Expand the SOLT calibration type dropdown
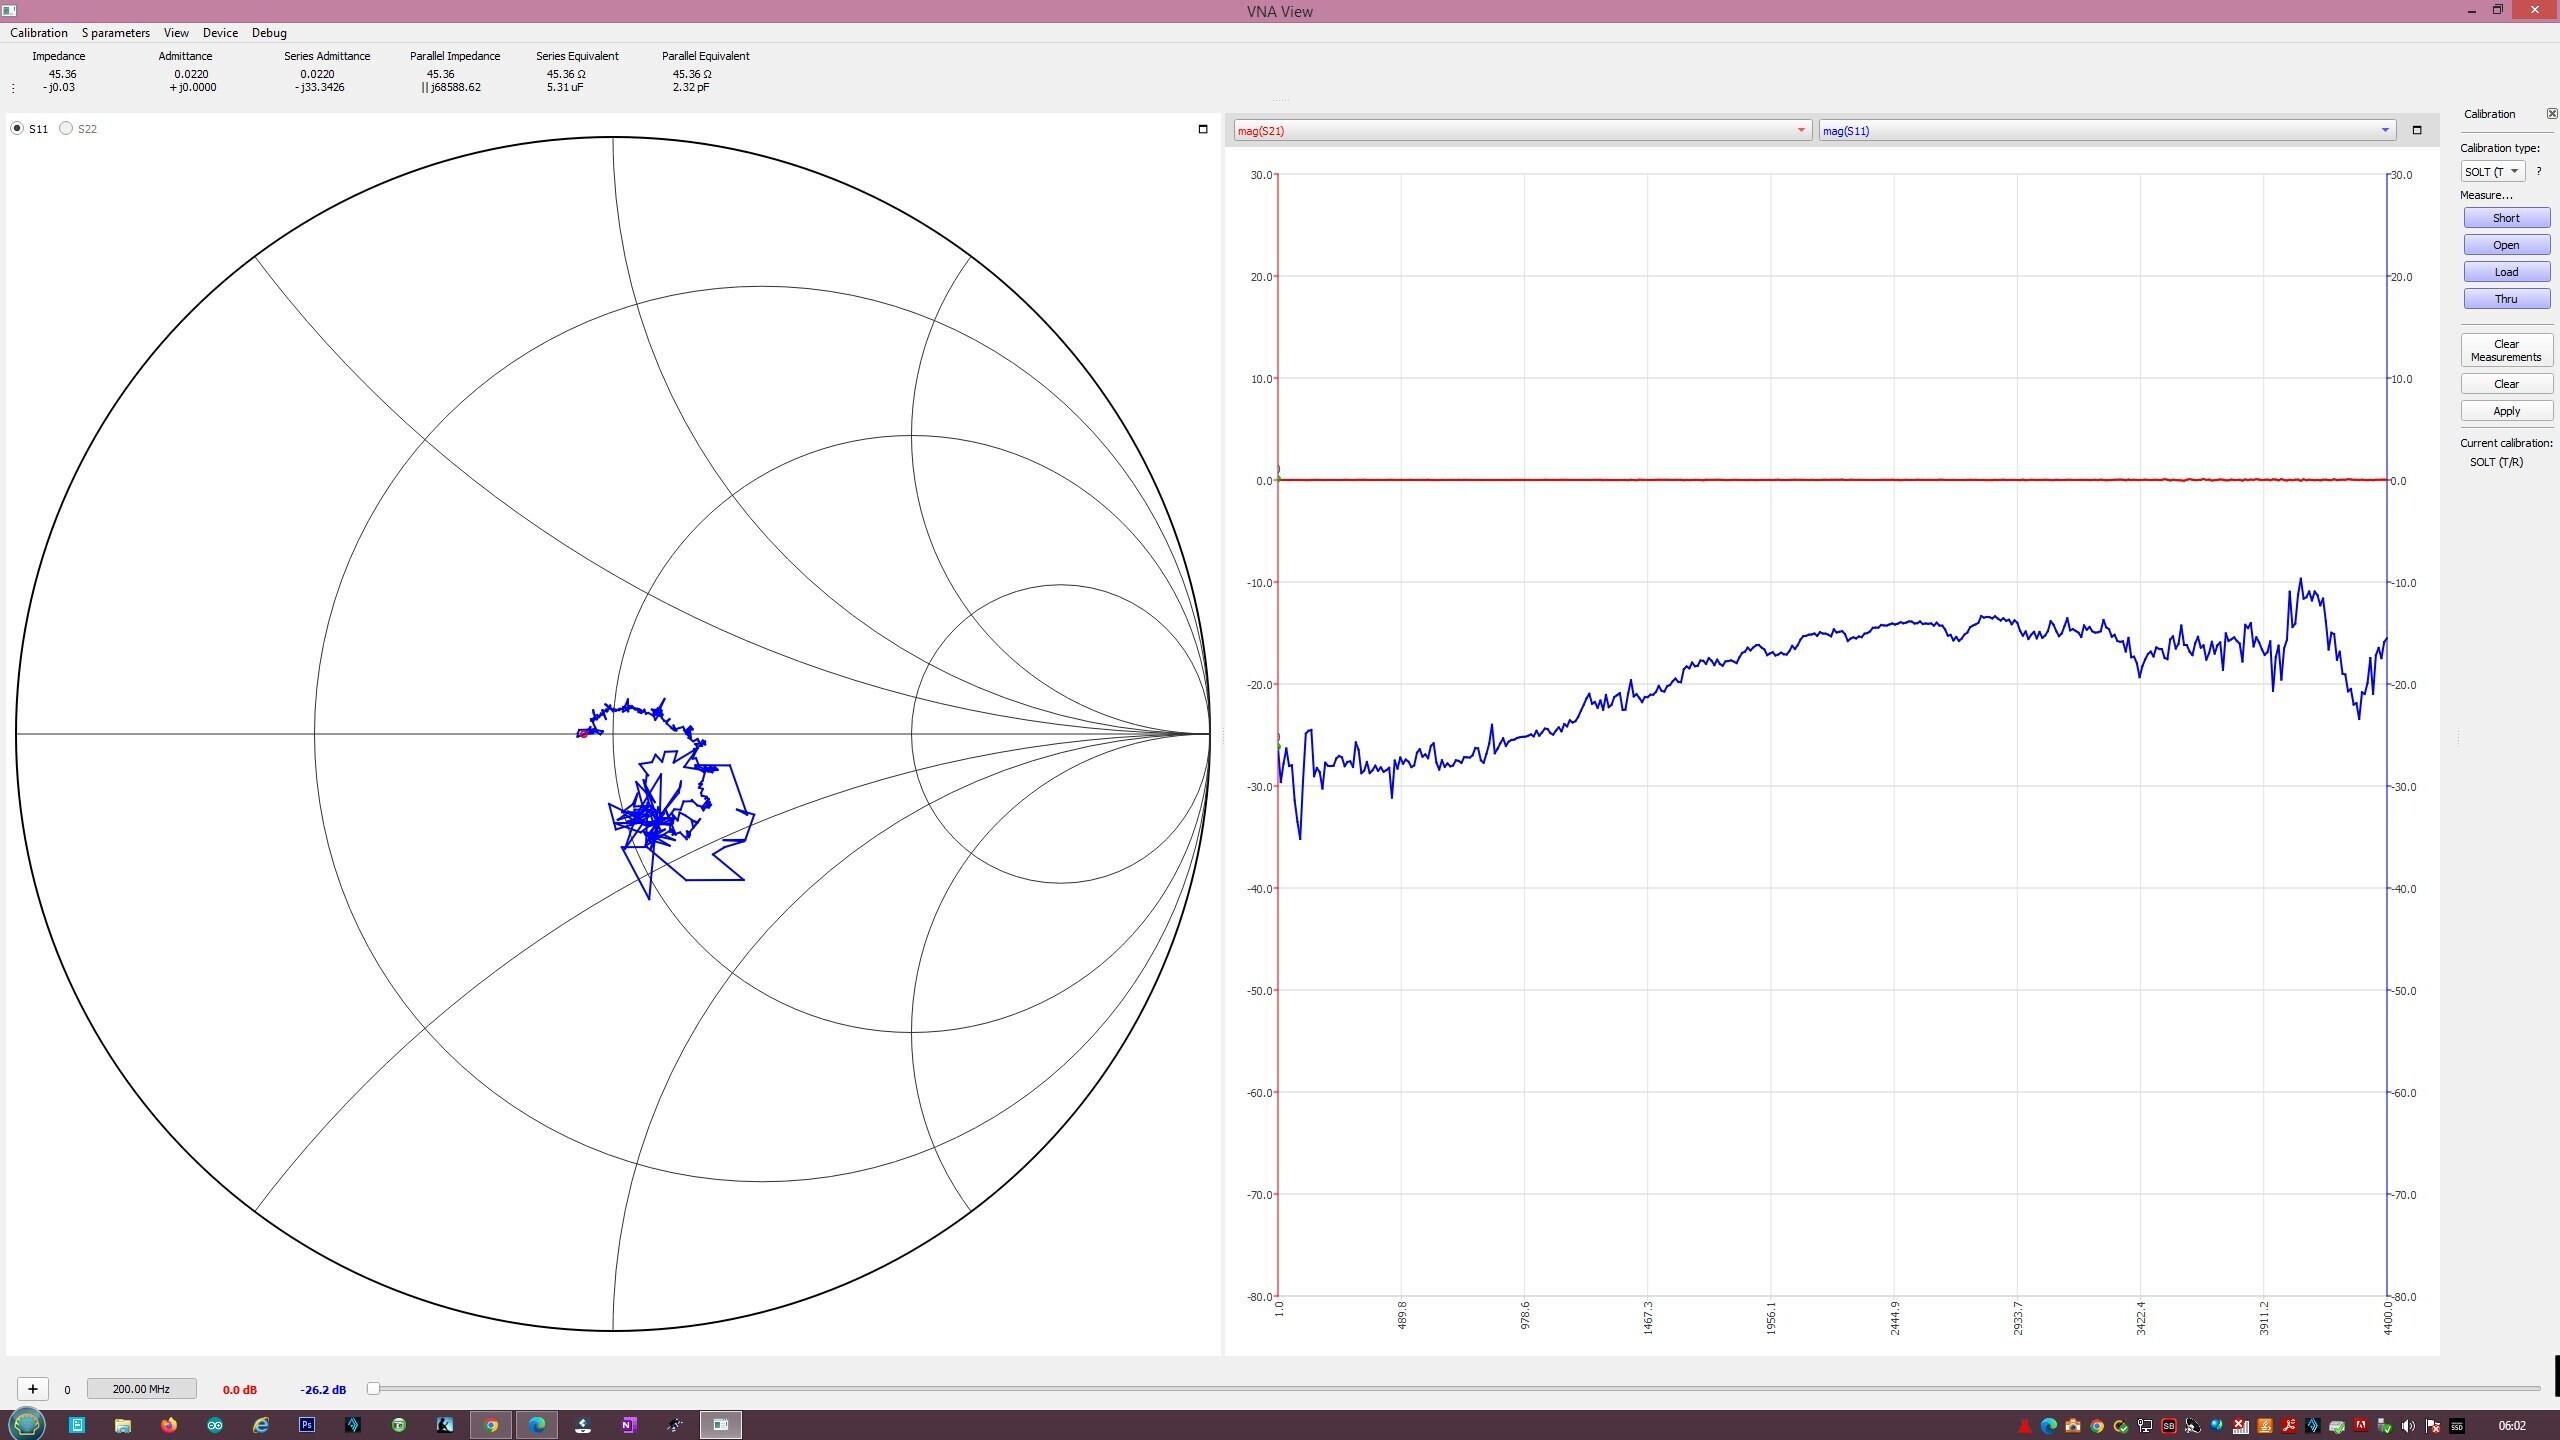2560x1440 pixels. [x=2492, y=172]
